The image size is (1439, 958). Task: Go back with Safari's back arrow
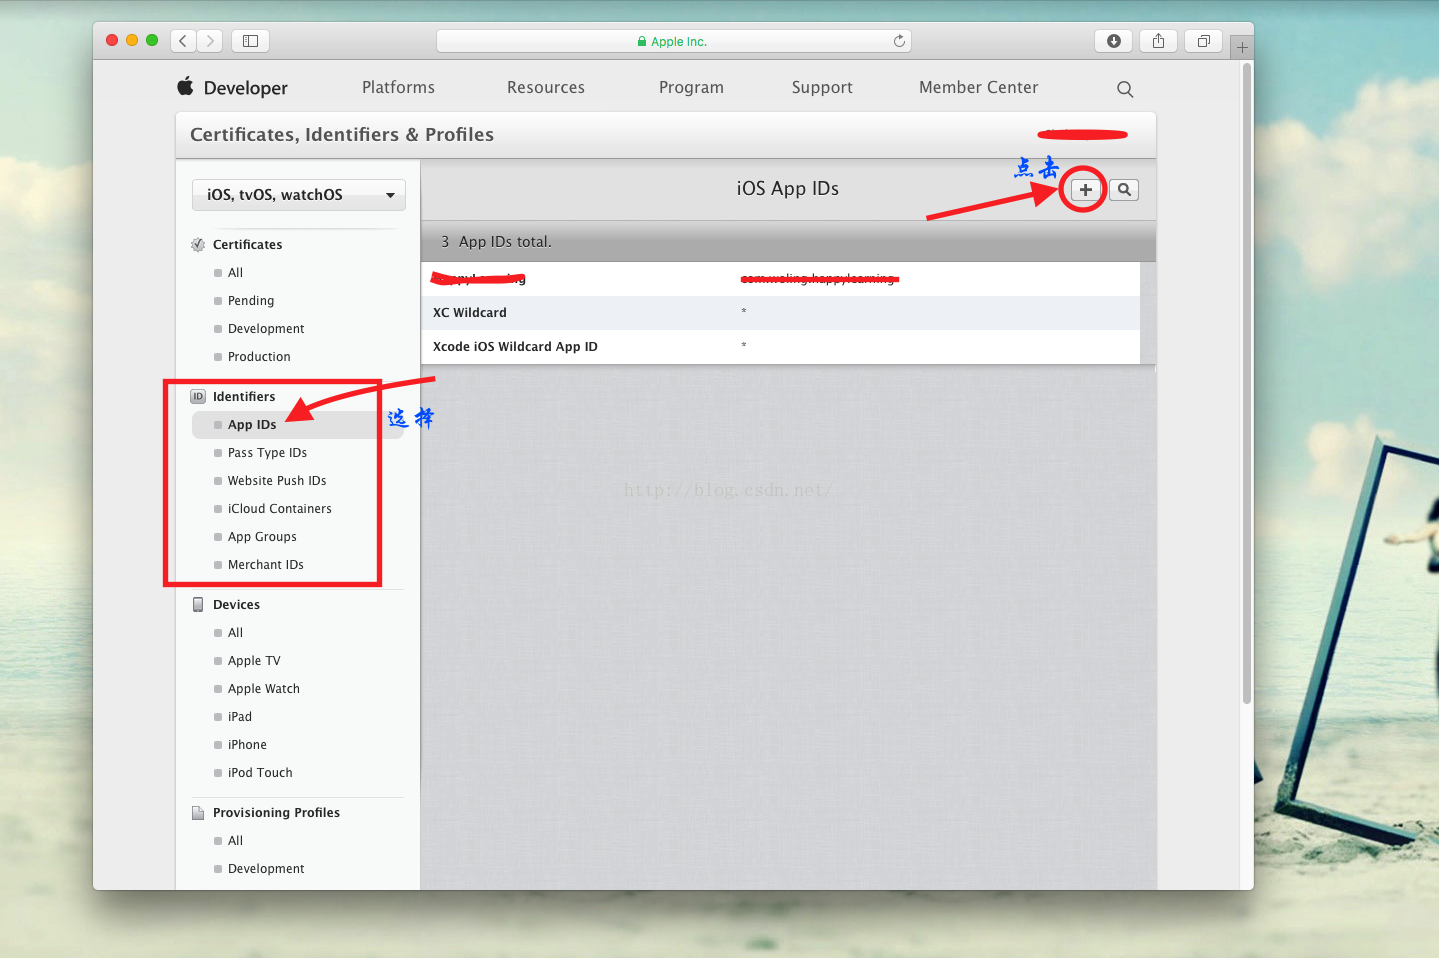[183, 41]
